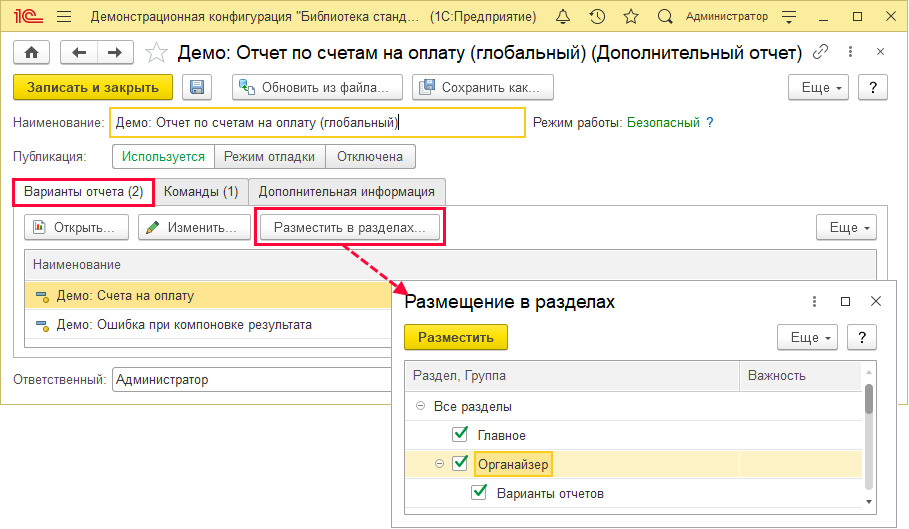The height and width of the screenshot is (529, 909).
Task: Click into Ответственный field
Action: (x=252, y=380)
